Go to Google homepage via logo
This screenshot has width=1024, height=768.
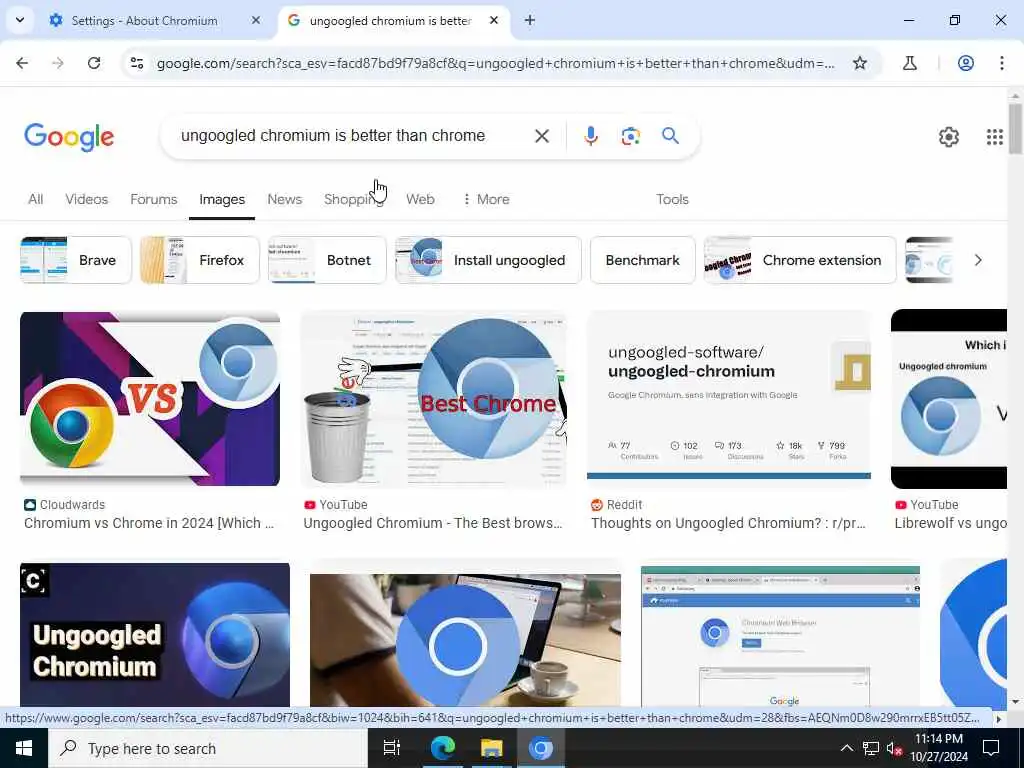tap(69, 137)
